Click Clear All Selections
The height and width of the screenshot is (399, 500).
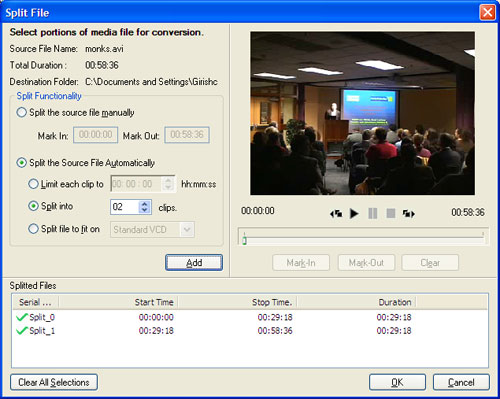54,382
